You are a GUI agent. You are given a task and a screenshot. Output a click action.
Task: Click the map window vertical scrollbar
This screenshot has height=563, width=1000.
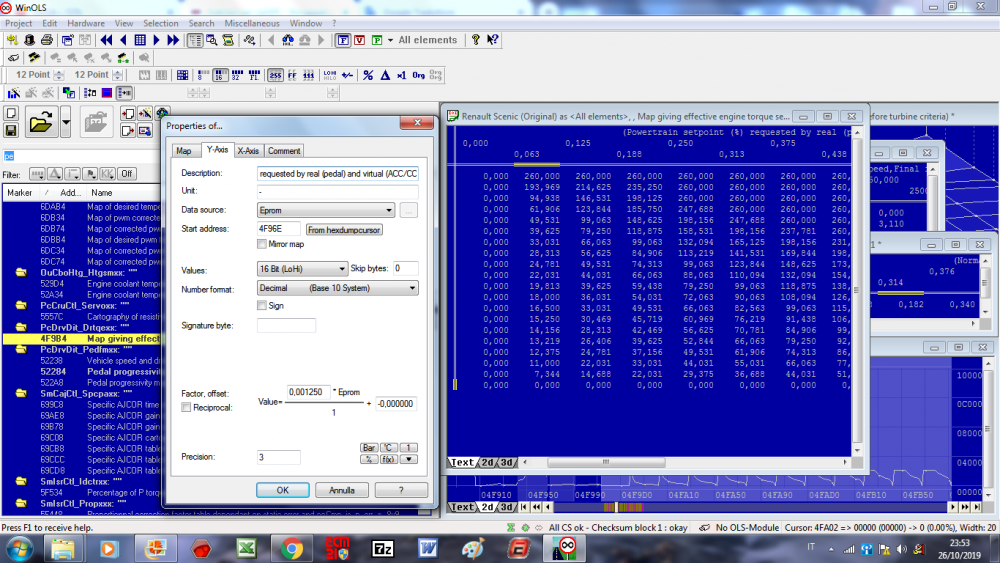[x=857, y=290]
